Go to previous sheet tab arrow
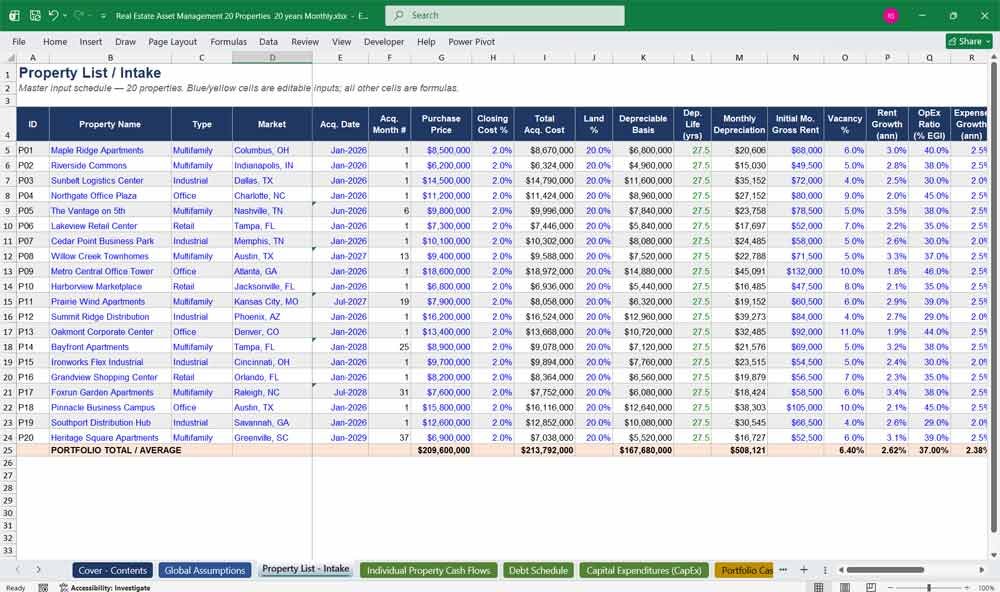 18,570
